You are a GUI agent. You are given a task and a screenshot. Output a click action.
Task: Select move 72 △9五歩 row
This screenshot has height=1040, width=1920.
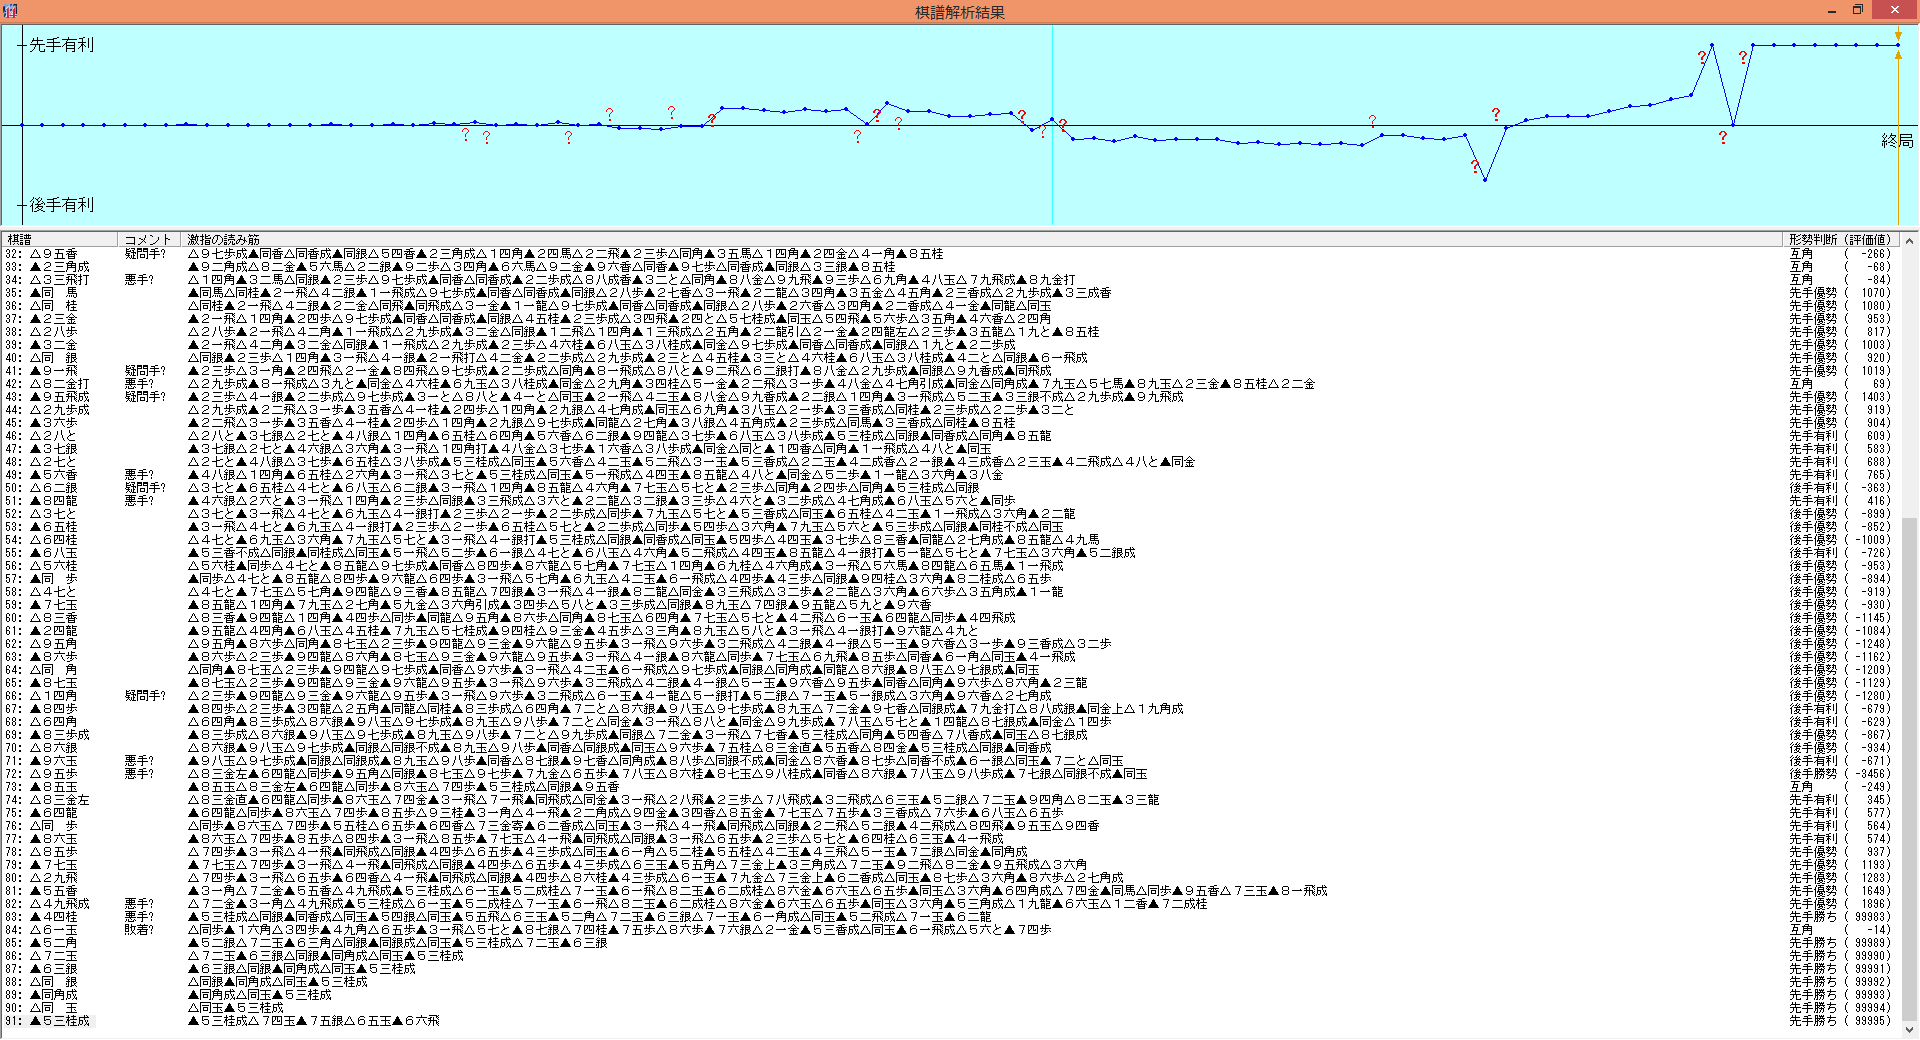click(54, 774)
